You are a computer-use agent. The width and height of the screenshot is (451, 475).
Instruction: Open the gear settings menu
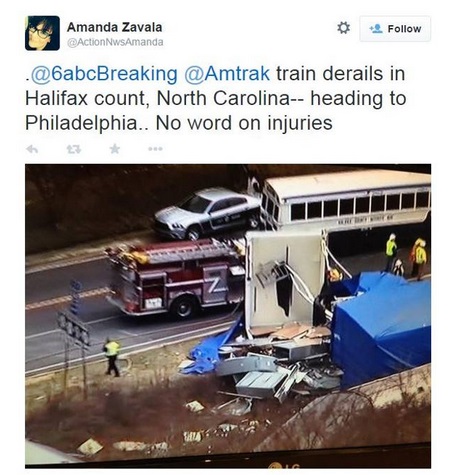click(x=343, y=28)
